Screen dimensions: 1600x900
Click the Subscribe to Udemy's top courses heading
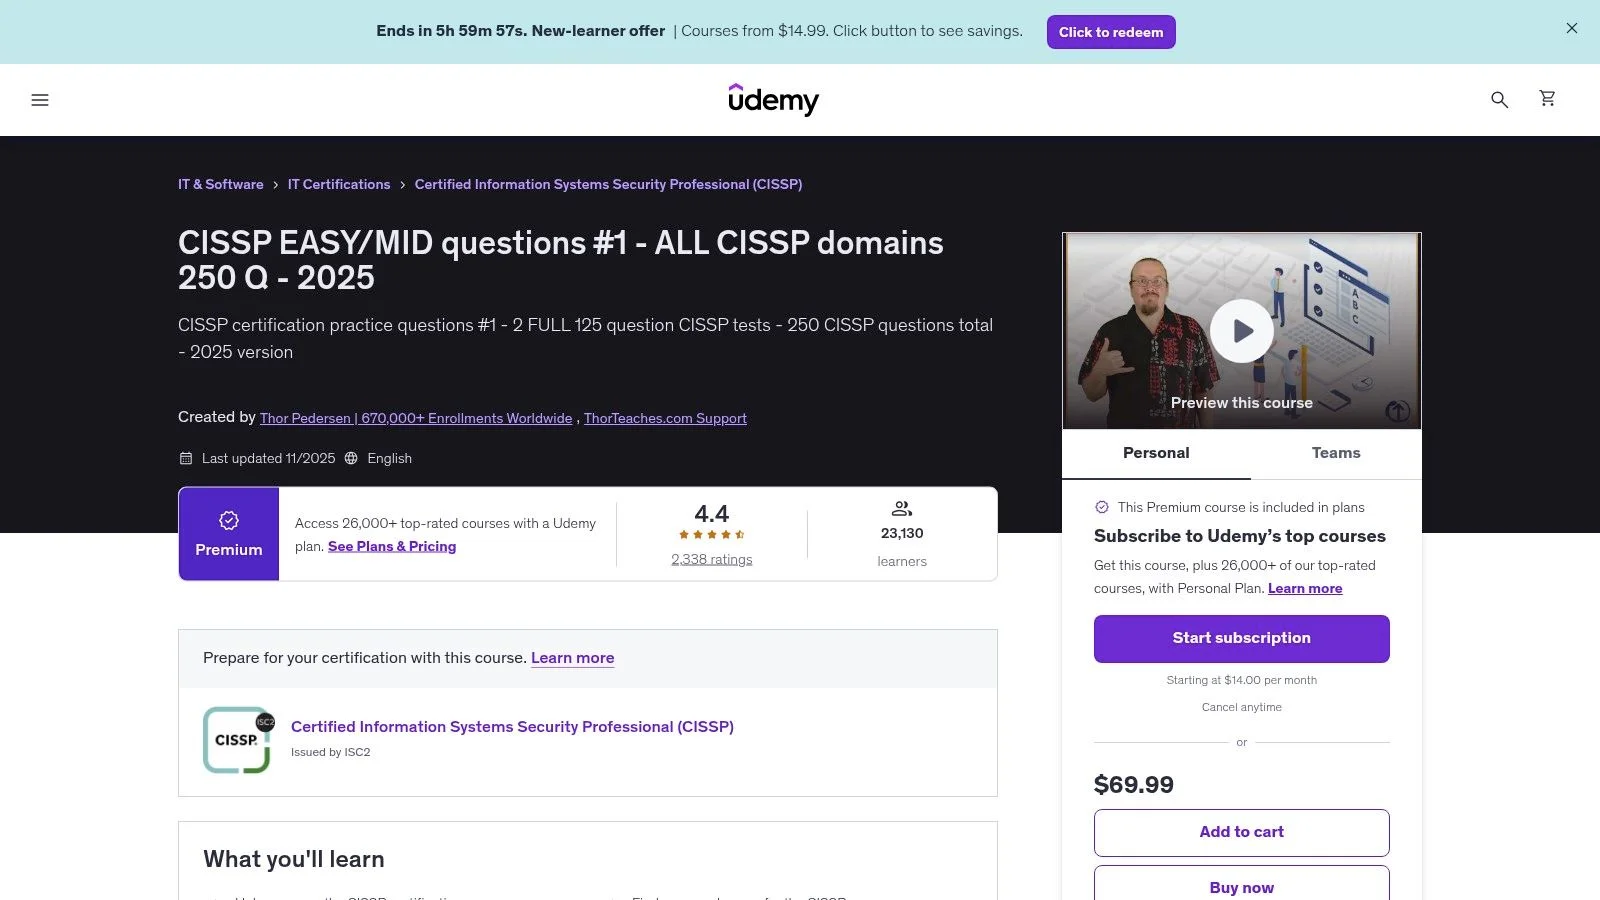1240,536
